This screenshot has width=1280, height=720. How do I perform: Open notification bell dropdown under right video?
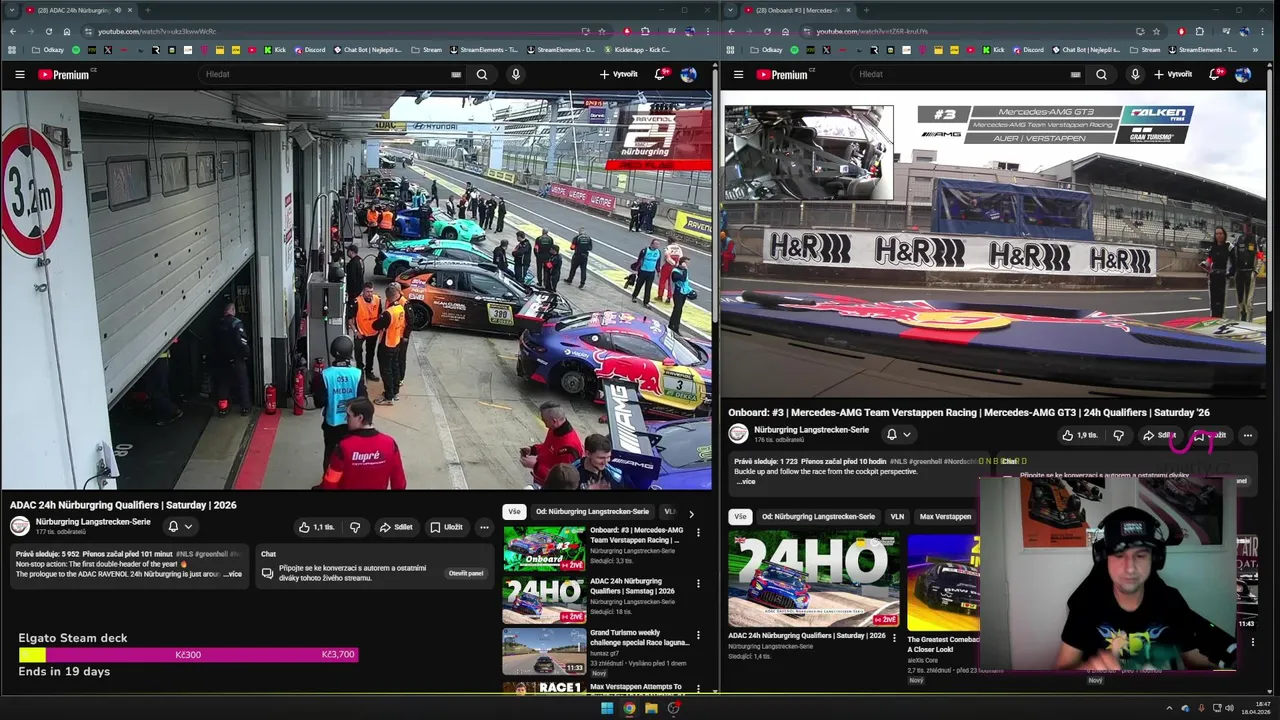(898, 434)
